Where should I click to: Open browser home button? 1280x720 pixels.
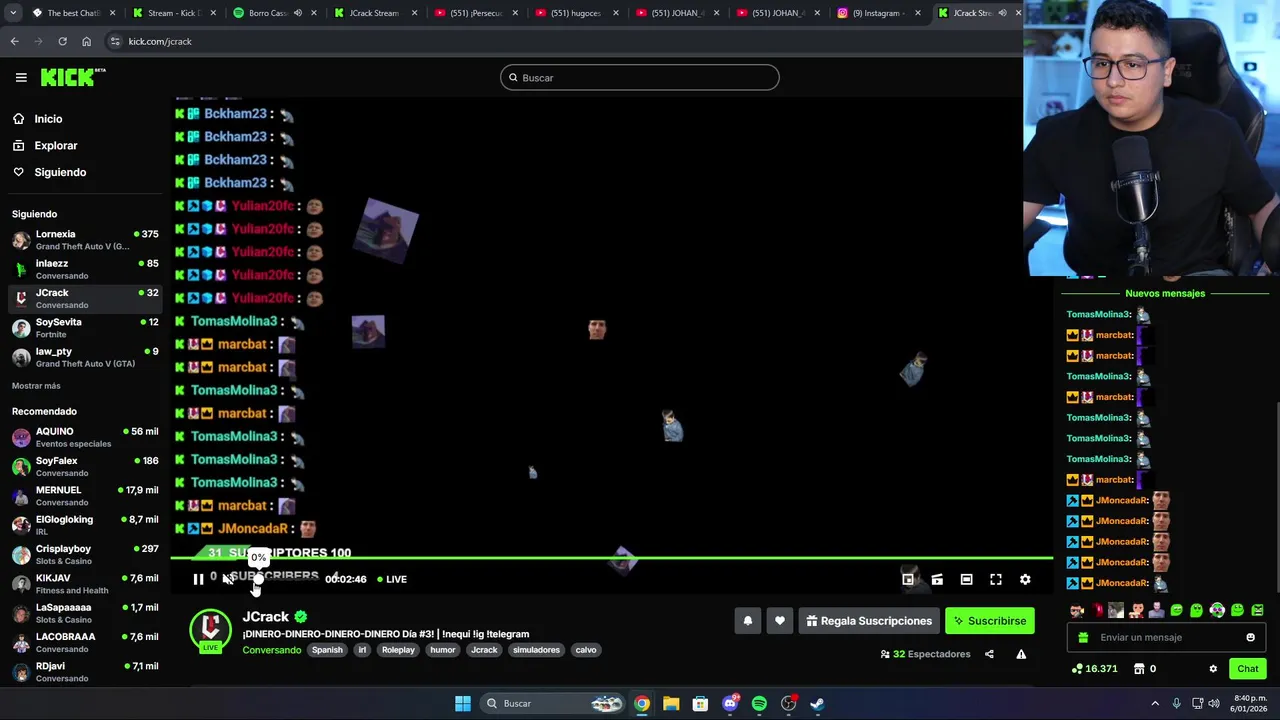point(86,41)
